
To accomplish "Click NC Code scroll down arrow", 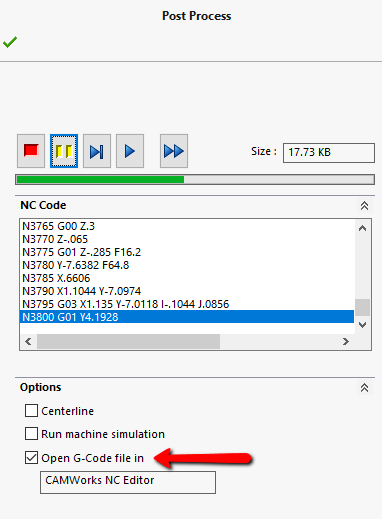I will pyautogui.click(x=362, y=325).
